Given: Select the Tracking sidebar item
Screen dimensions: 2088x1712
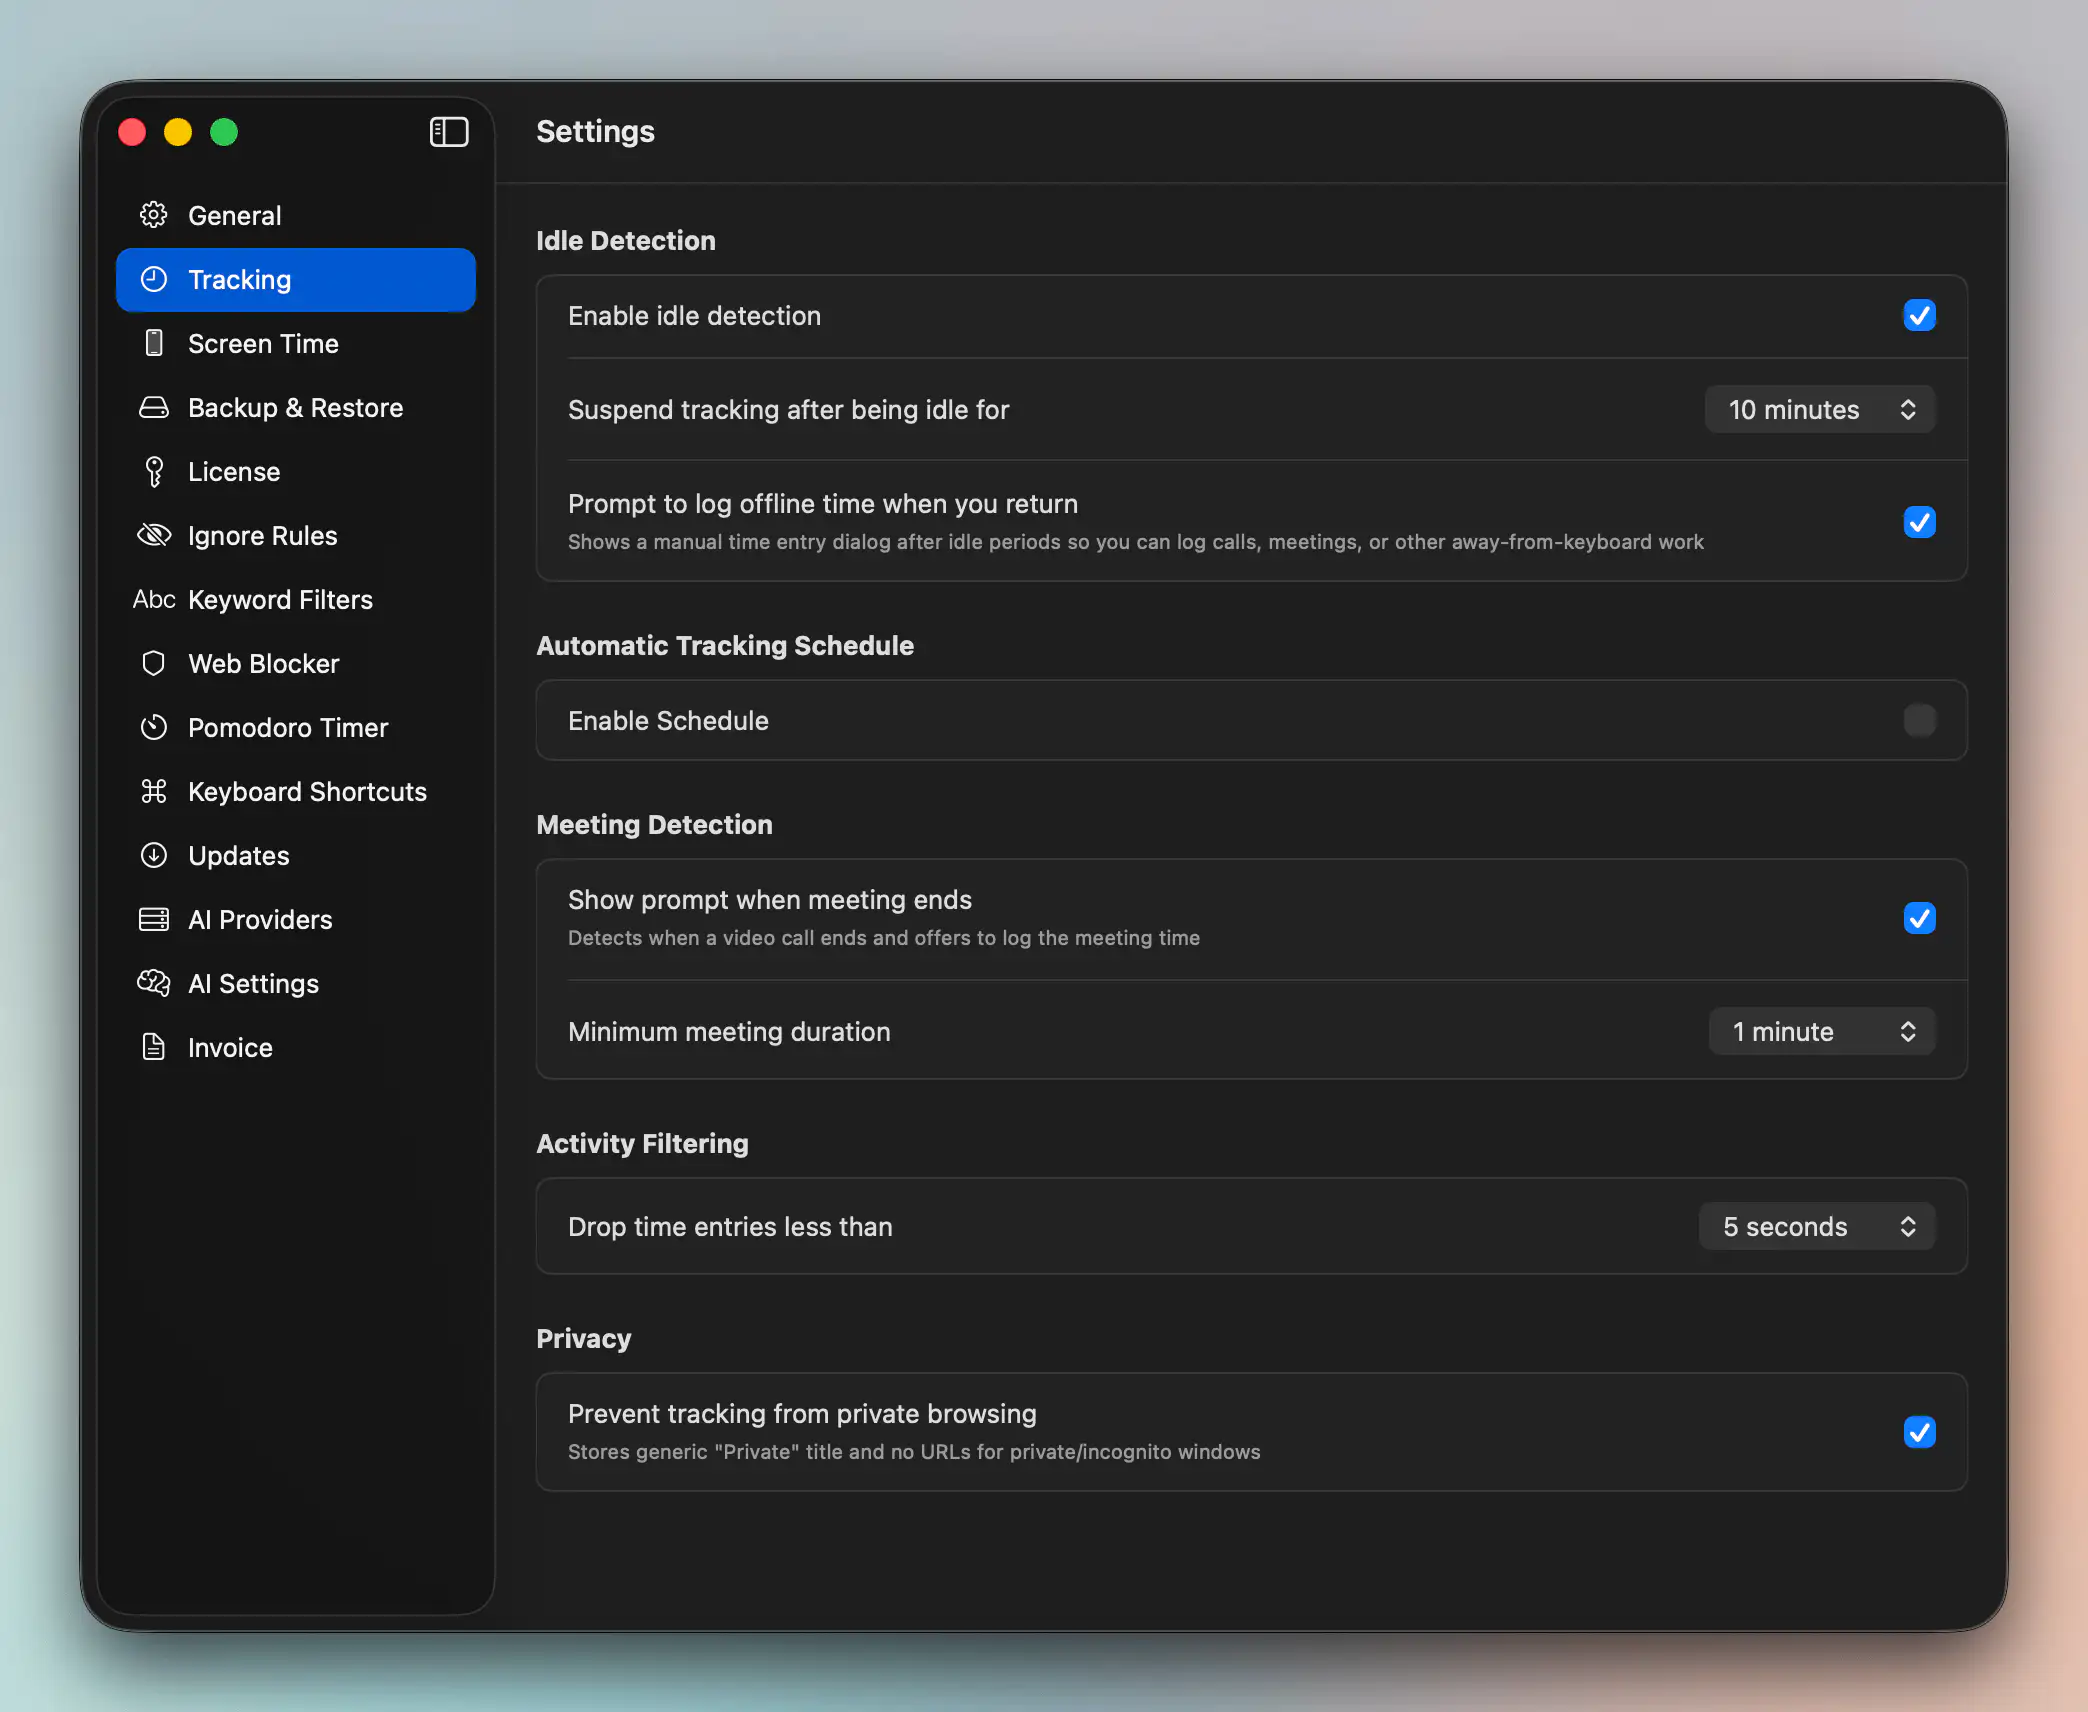Looking at the screenshot, I should [x=295, y=279].
